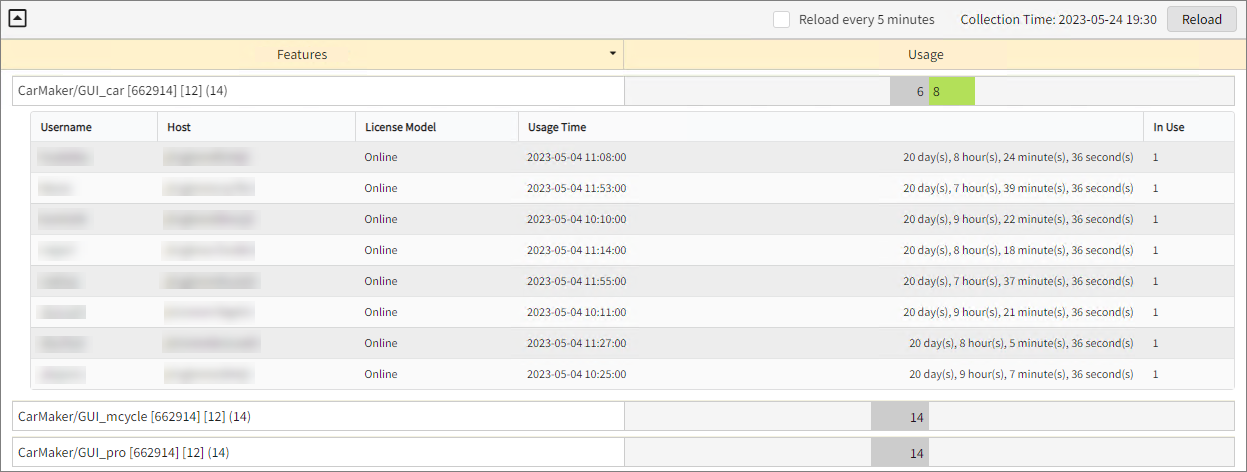Click the GUI_pro usage bar showing 14
The height and width of the screenshot is (472, 1247).
pos(900,453)
